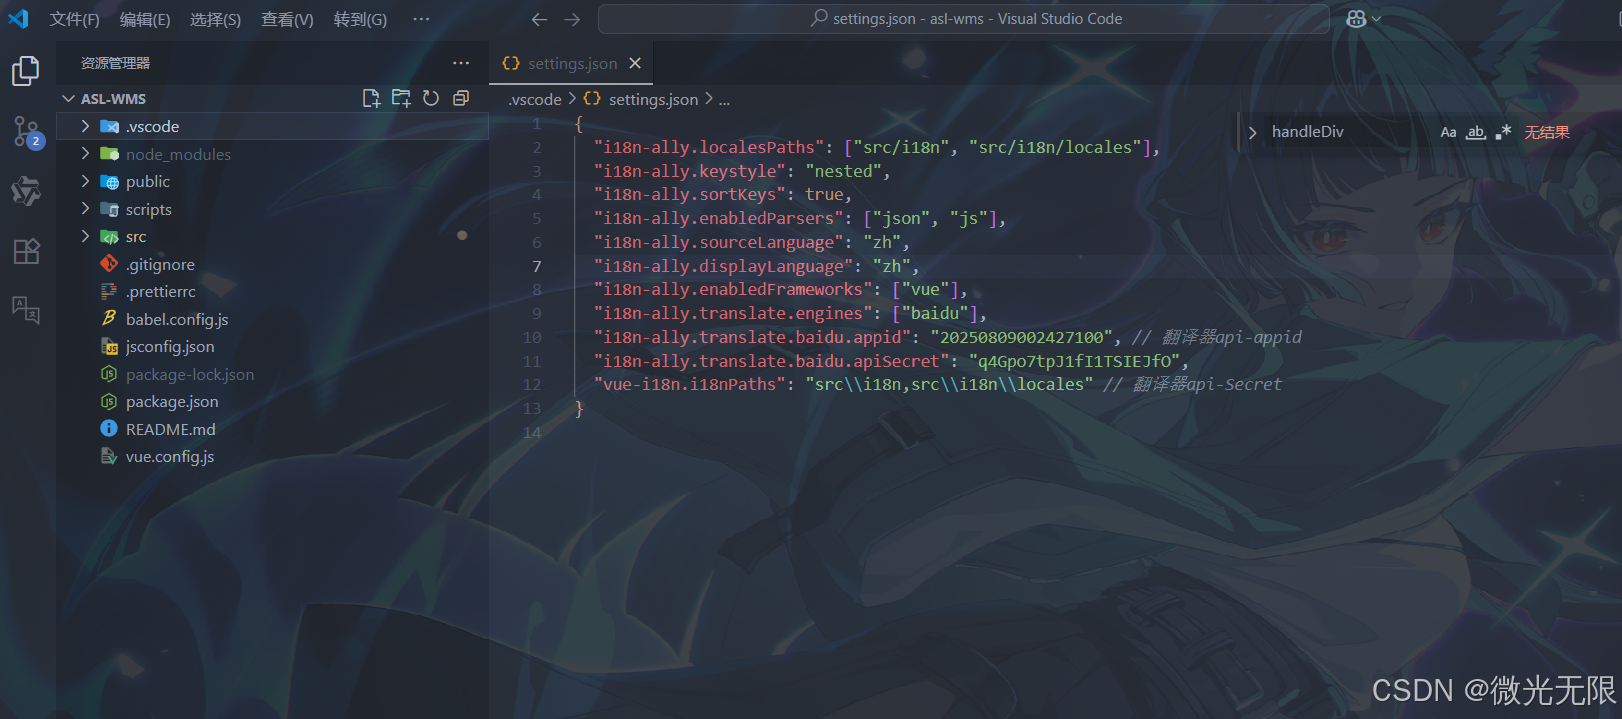The image size is (1622, 719).
Task: Click the VS Code logo icon
Action: click(18, 19)
